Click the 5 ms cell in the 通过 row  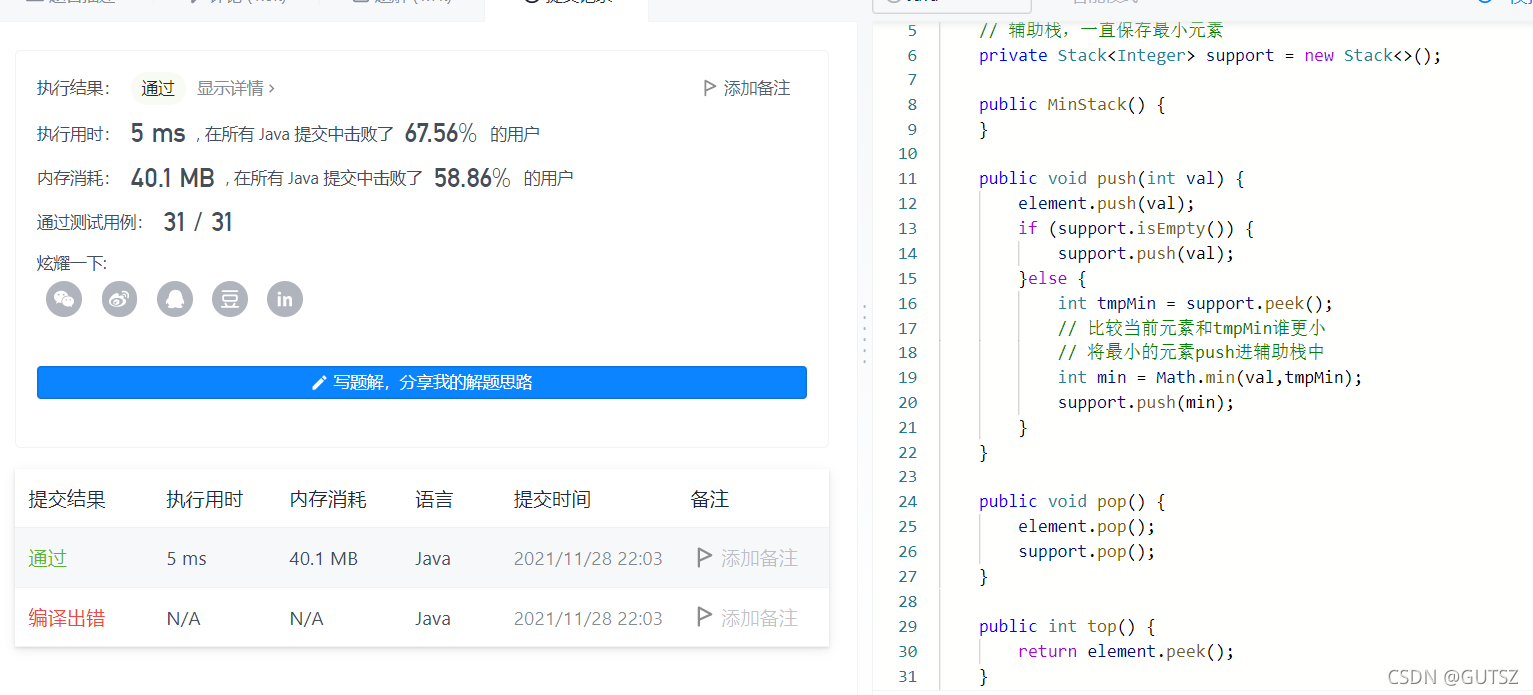pyautogui.click(x=187, y=558)
